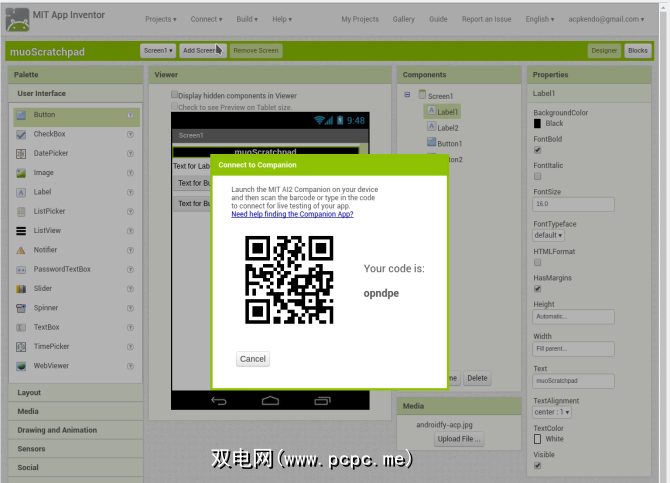This screenshot has height=483, width=670.
Task: Expand the Drawing and Animation section
Action: pyautogui.click(x=76, y=430)
